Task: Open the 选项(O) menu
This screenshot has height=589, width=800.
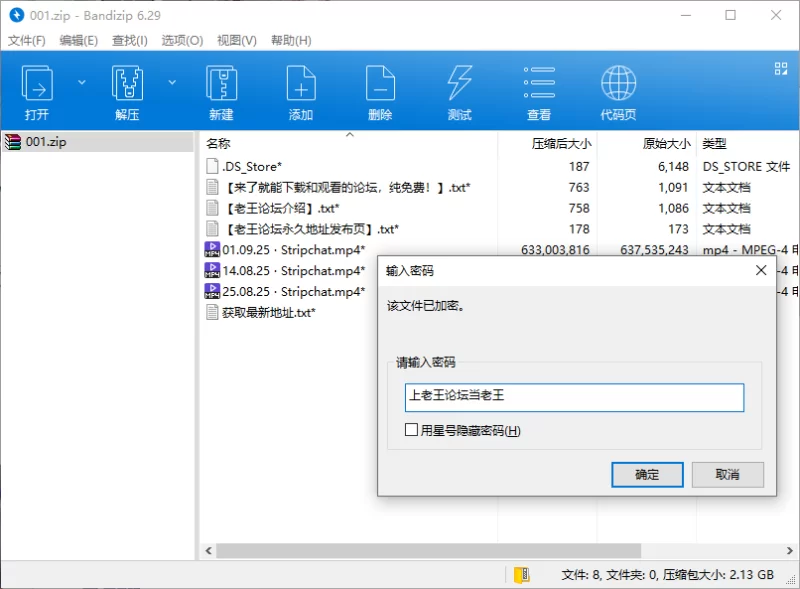Action: tap(182, 40)
